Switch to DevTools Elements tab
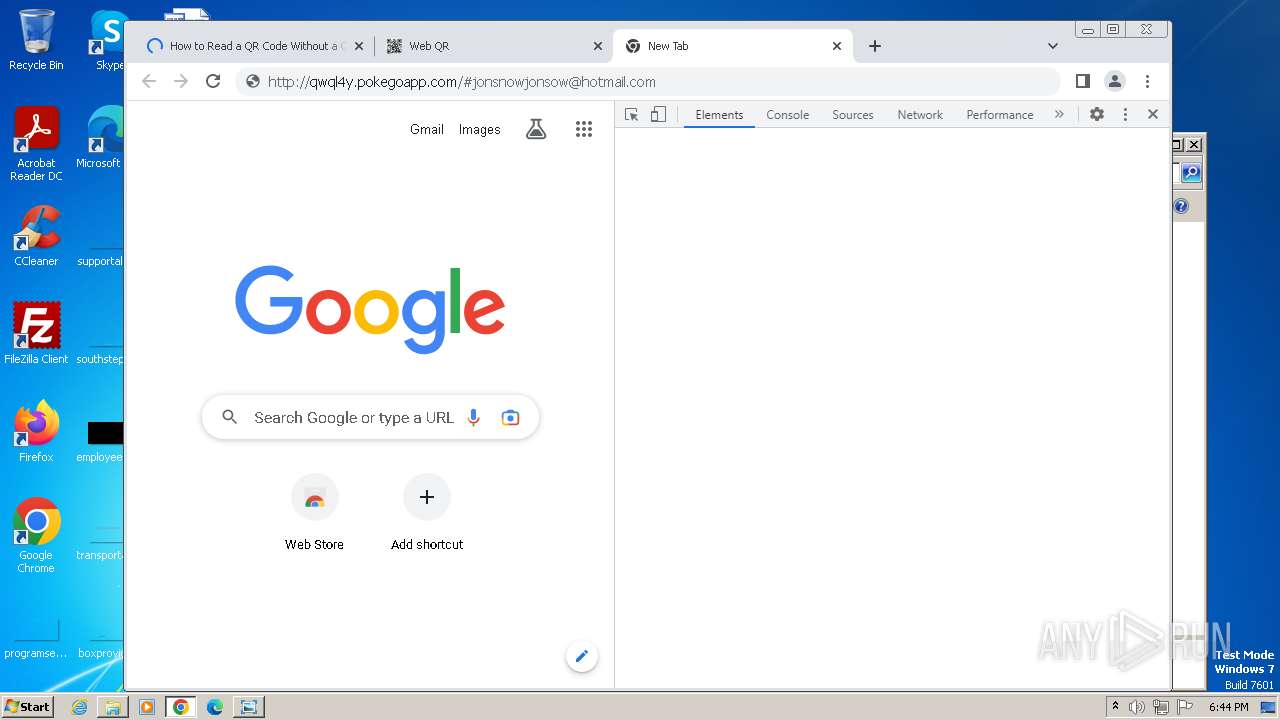 [719, 115]
